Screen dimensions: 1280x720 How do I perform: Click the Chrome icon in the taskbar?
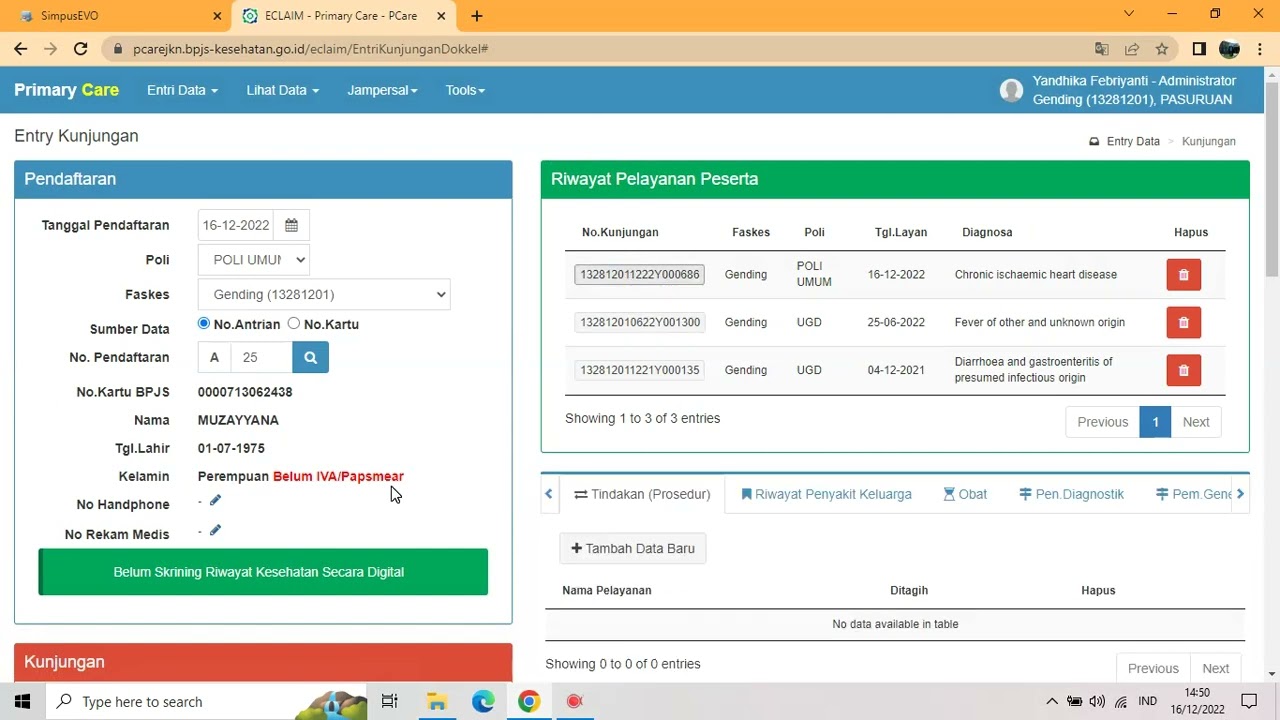pos(529,701)
